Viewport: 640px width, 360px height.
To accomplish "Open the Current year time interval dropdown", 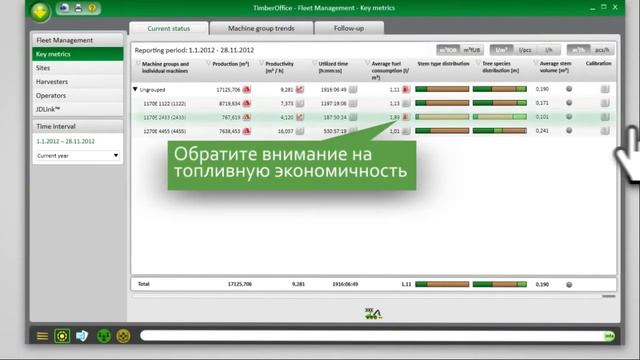I will (x=78, y=156).
